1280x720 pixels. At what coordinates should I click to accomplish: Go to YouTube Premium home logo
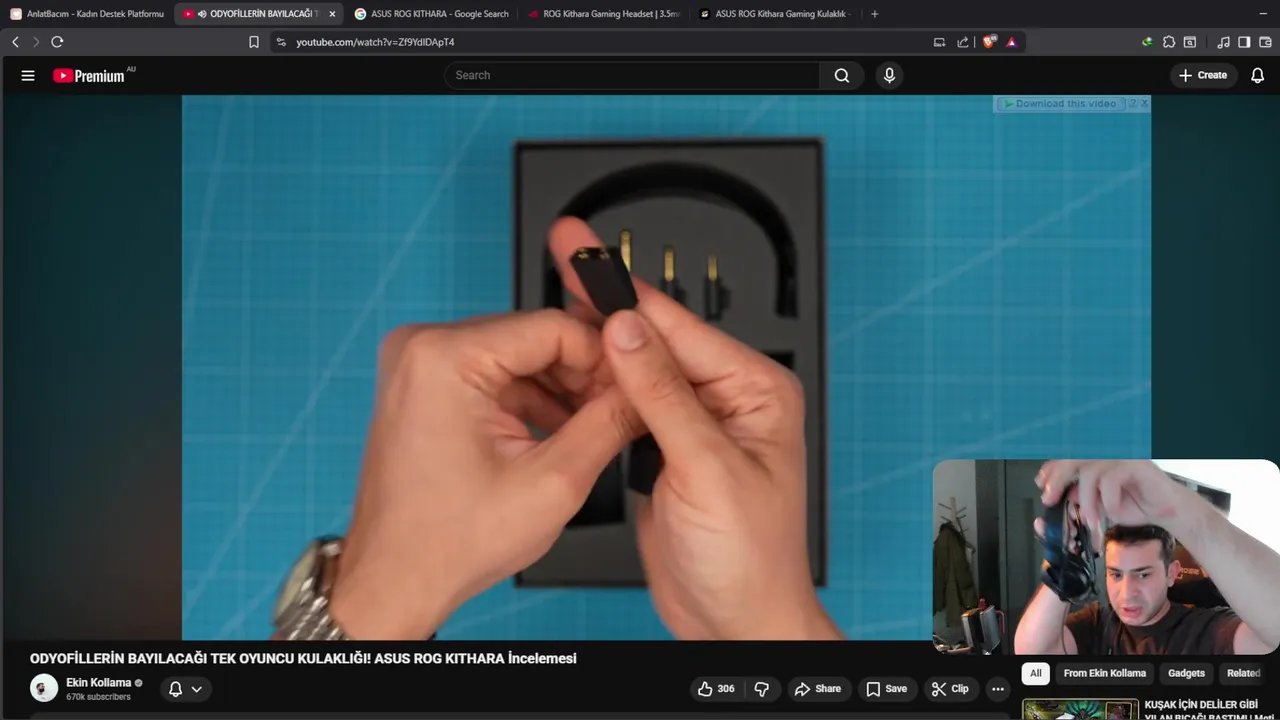(x=90, y=76)
